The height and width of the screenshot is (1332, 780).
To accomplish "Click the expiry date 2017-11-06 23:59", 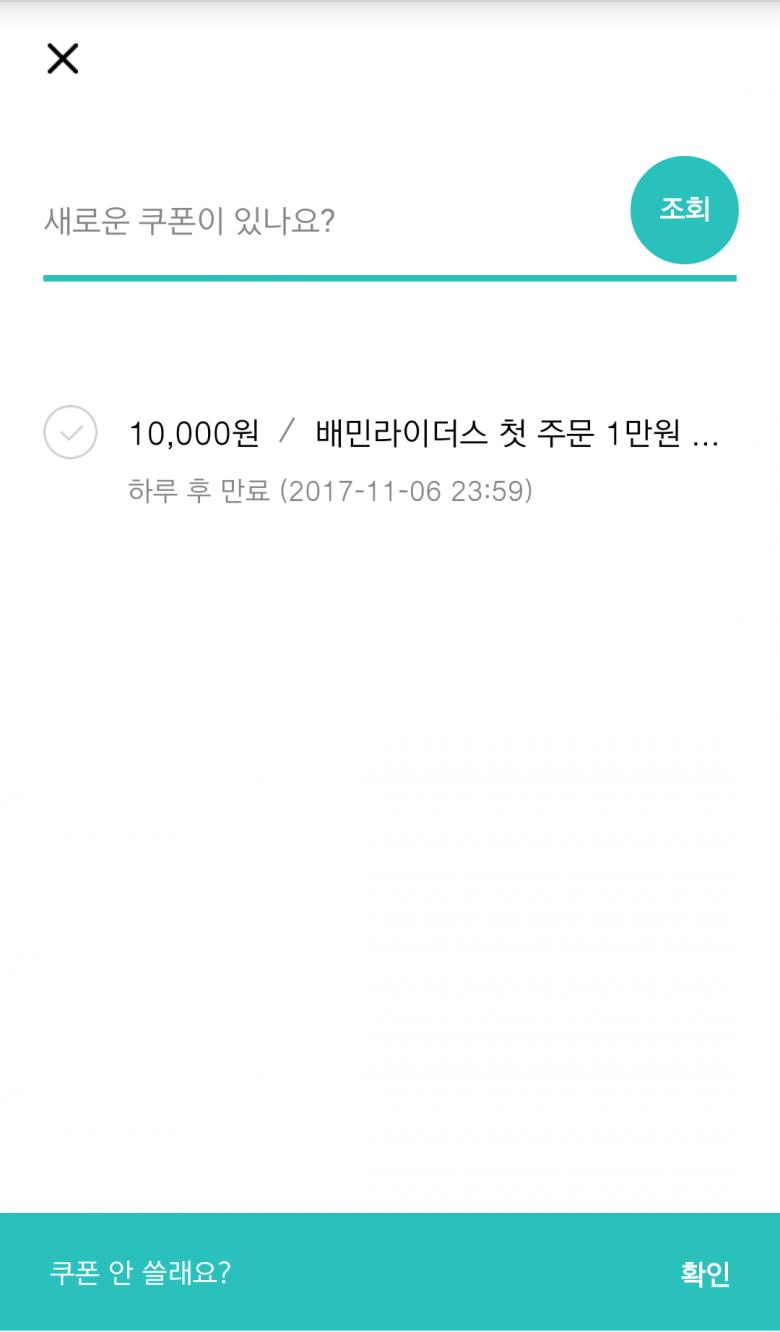I will [x=405, y=492].
